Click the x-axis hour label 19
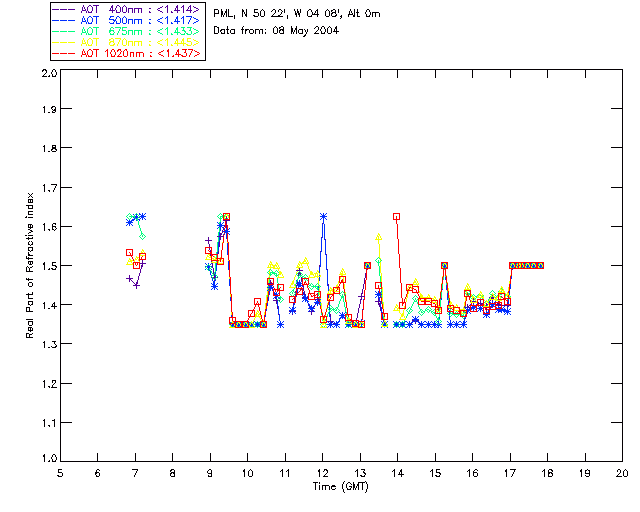 click(x=585, y=473)
